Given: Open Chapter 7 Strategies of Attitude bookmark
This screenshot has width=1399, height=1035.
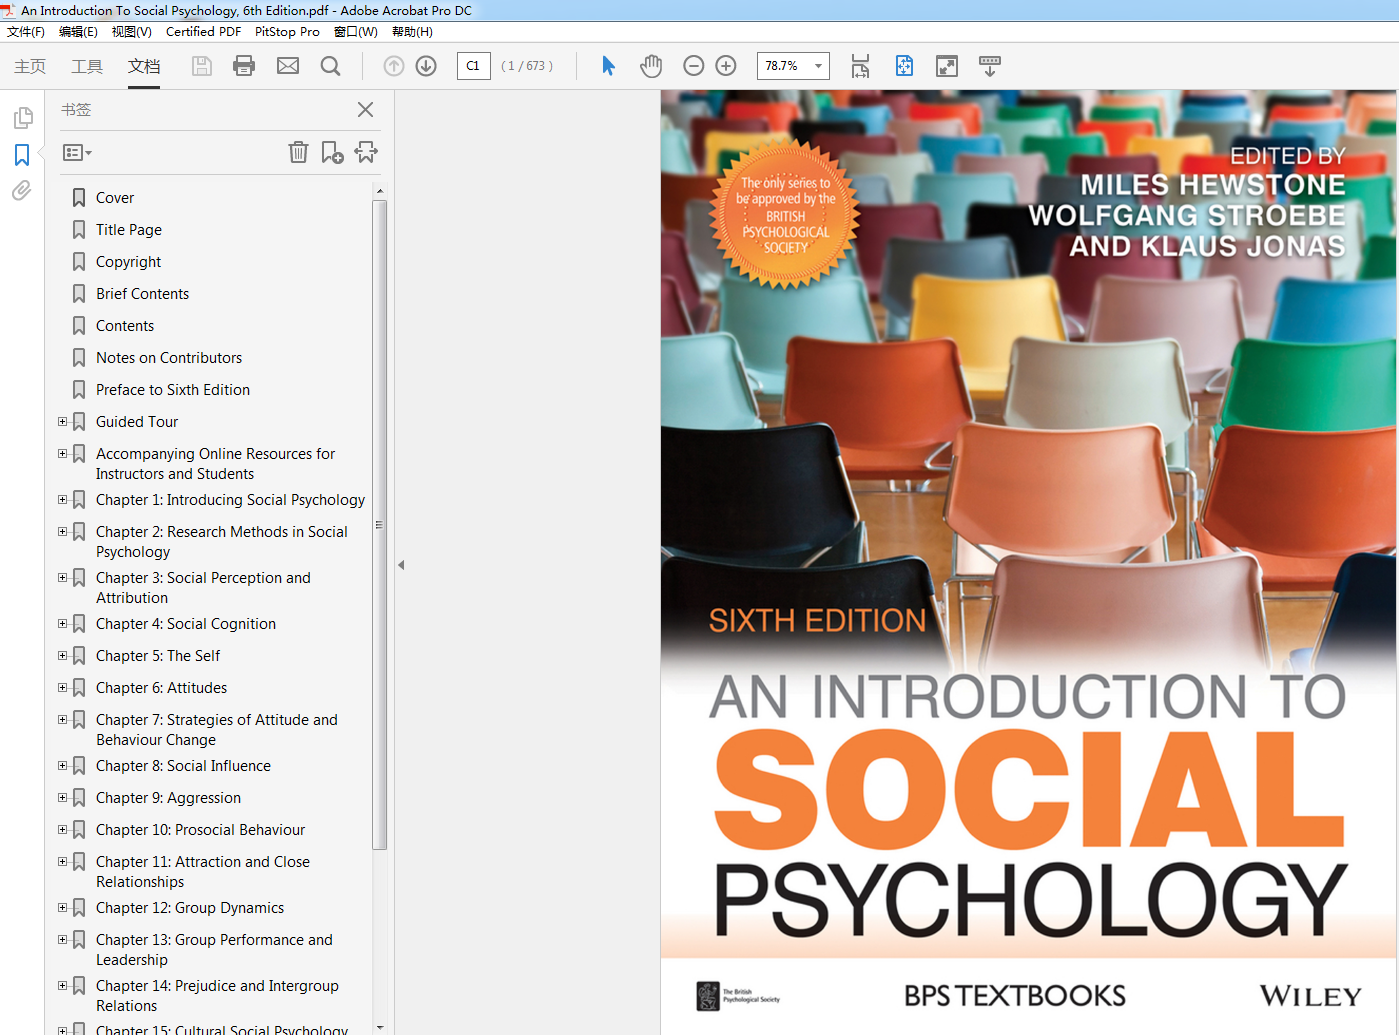Looking at the screenshot, I should coord(217,730).
